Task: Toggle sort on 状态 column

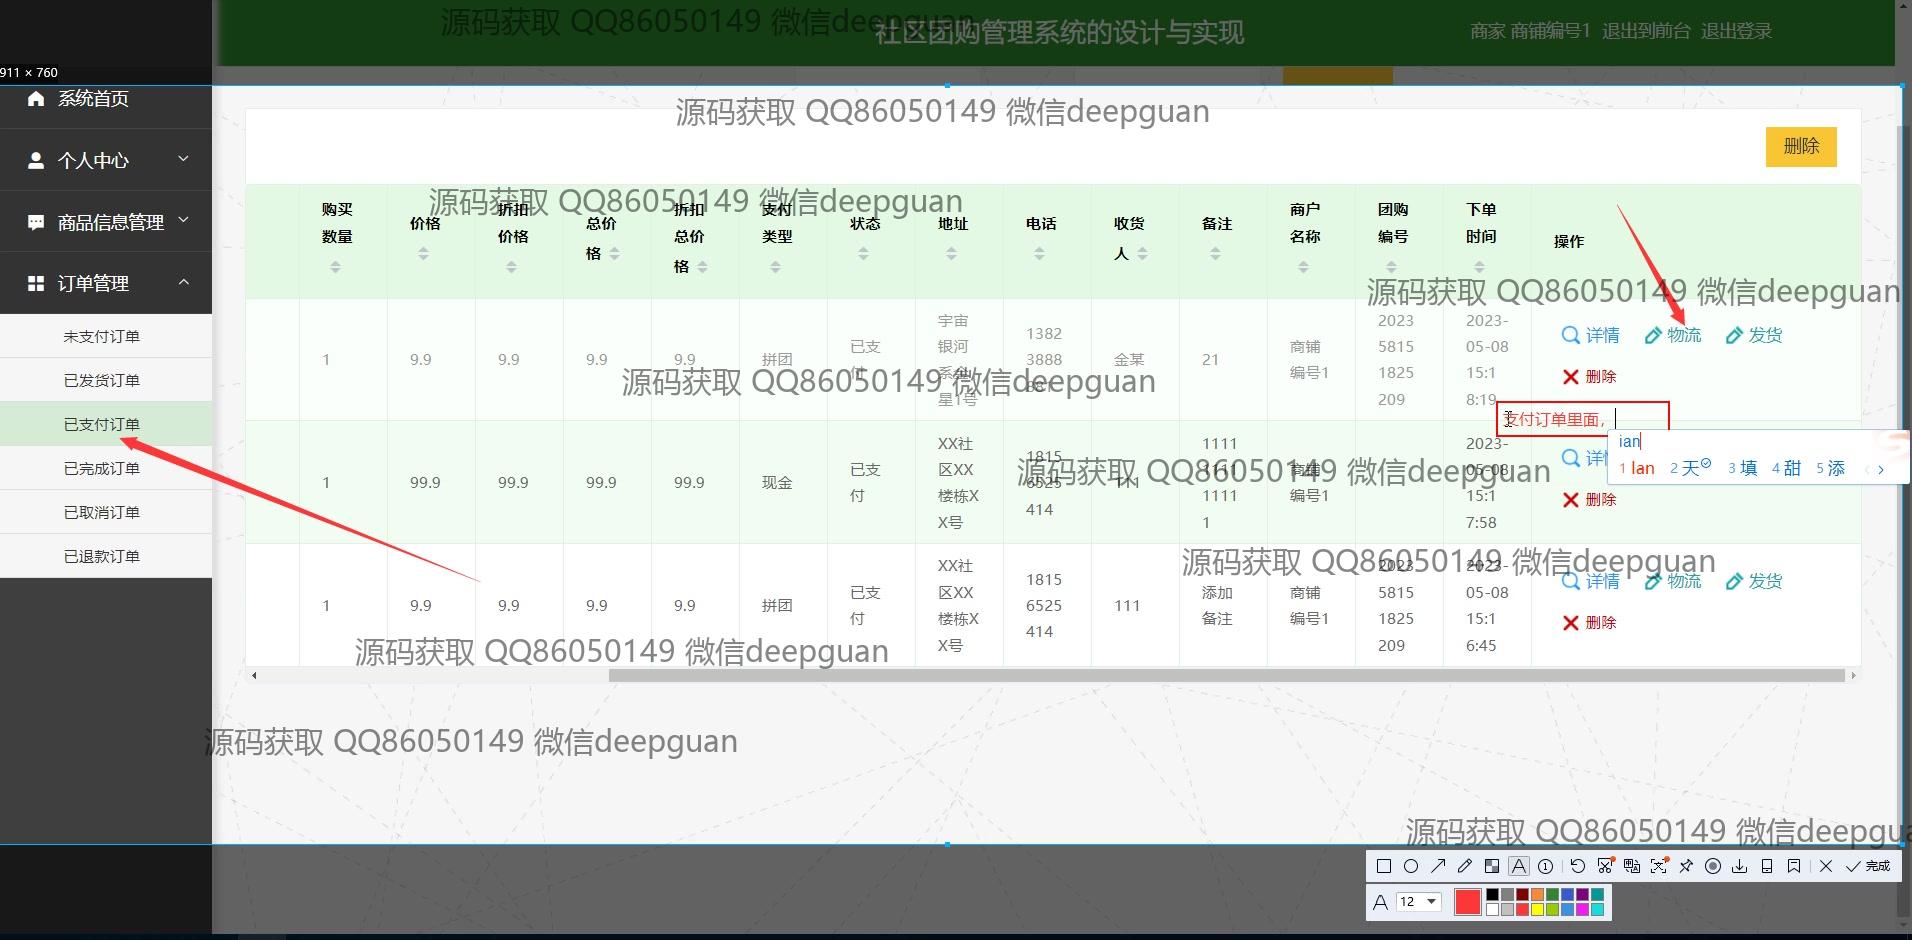Action: click(863, 254)
